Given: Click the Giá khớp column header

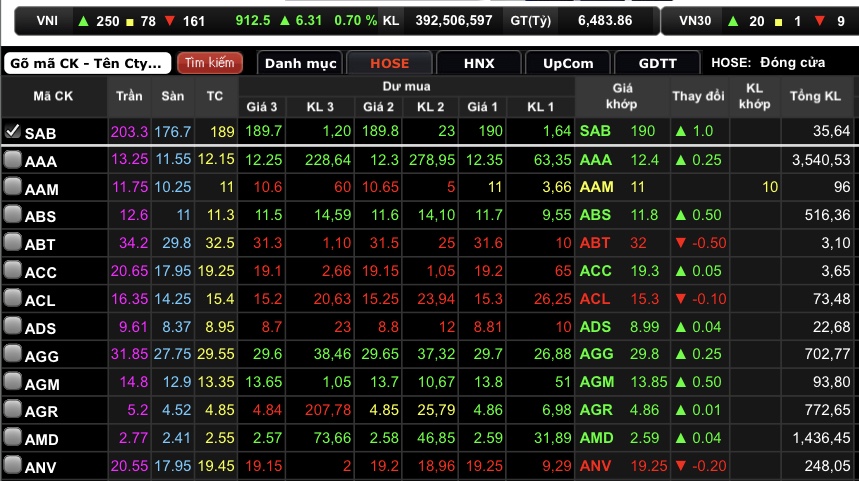Looking at the screenshot, I should click(622, 96).
